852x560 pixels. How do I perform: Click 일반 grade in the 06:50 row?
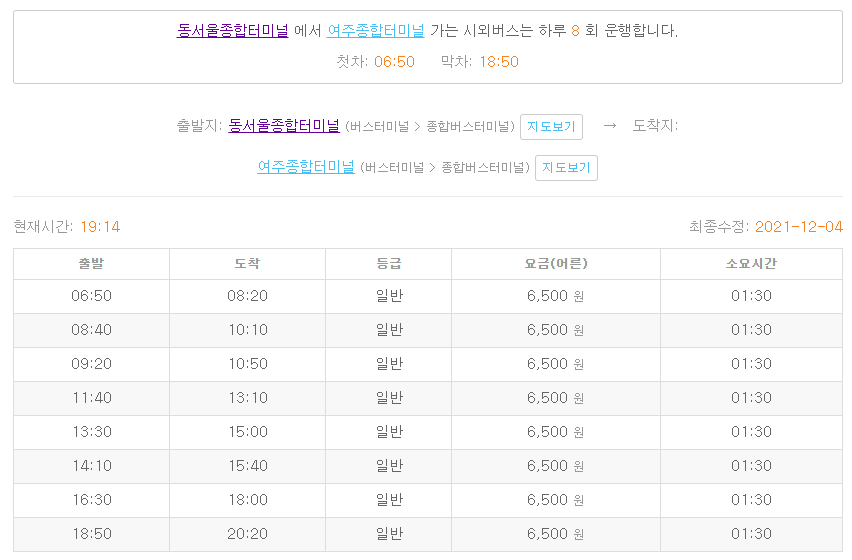pos(389,296)
